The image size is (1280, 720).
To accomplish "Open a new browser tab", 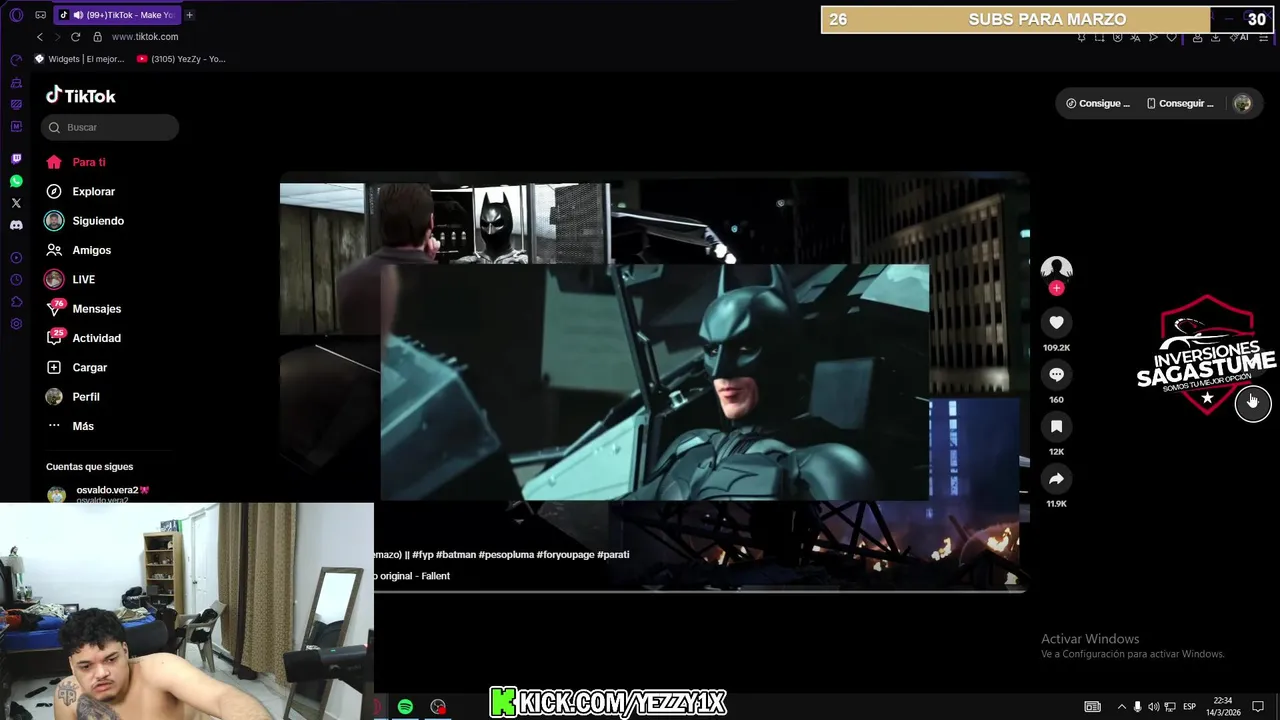I will point(189,15).
